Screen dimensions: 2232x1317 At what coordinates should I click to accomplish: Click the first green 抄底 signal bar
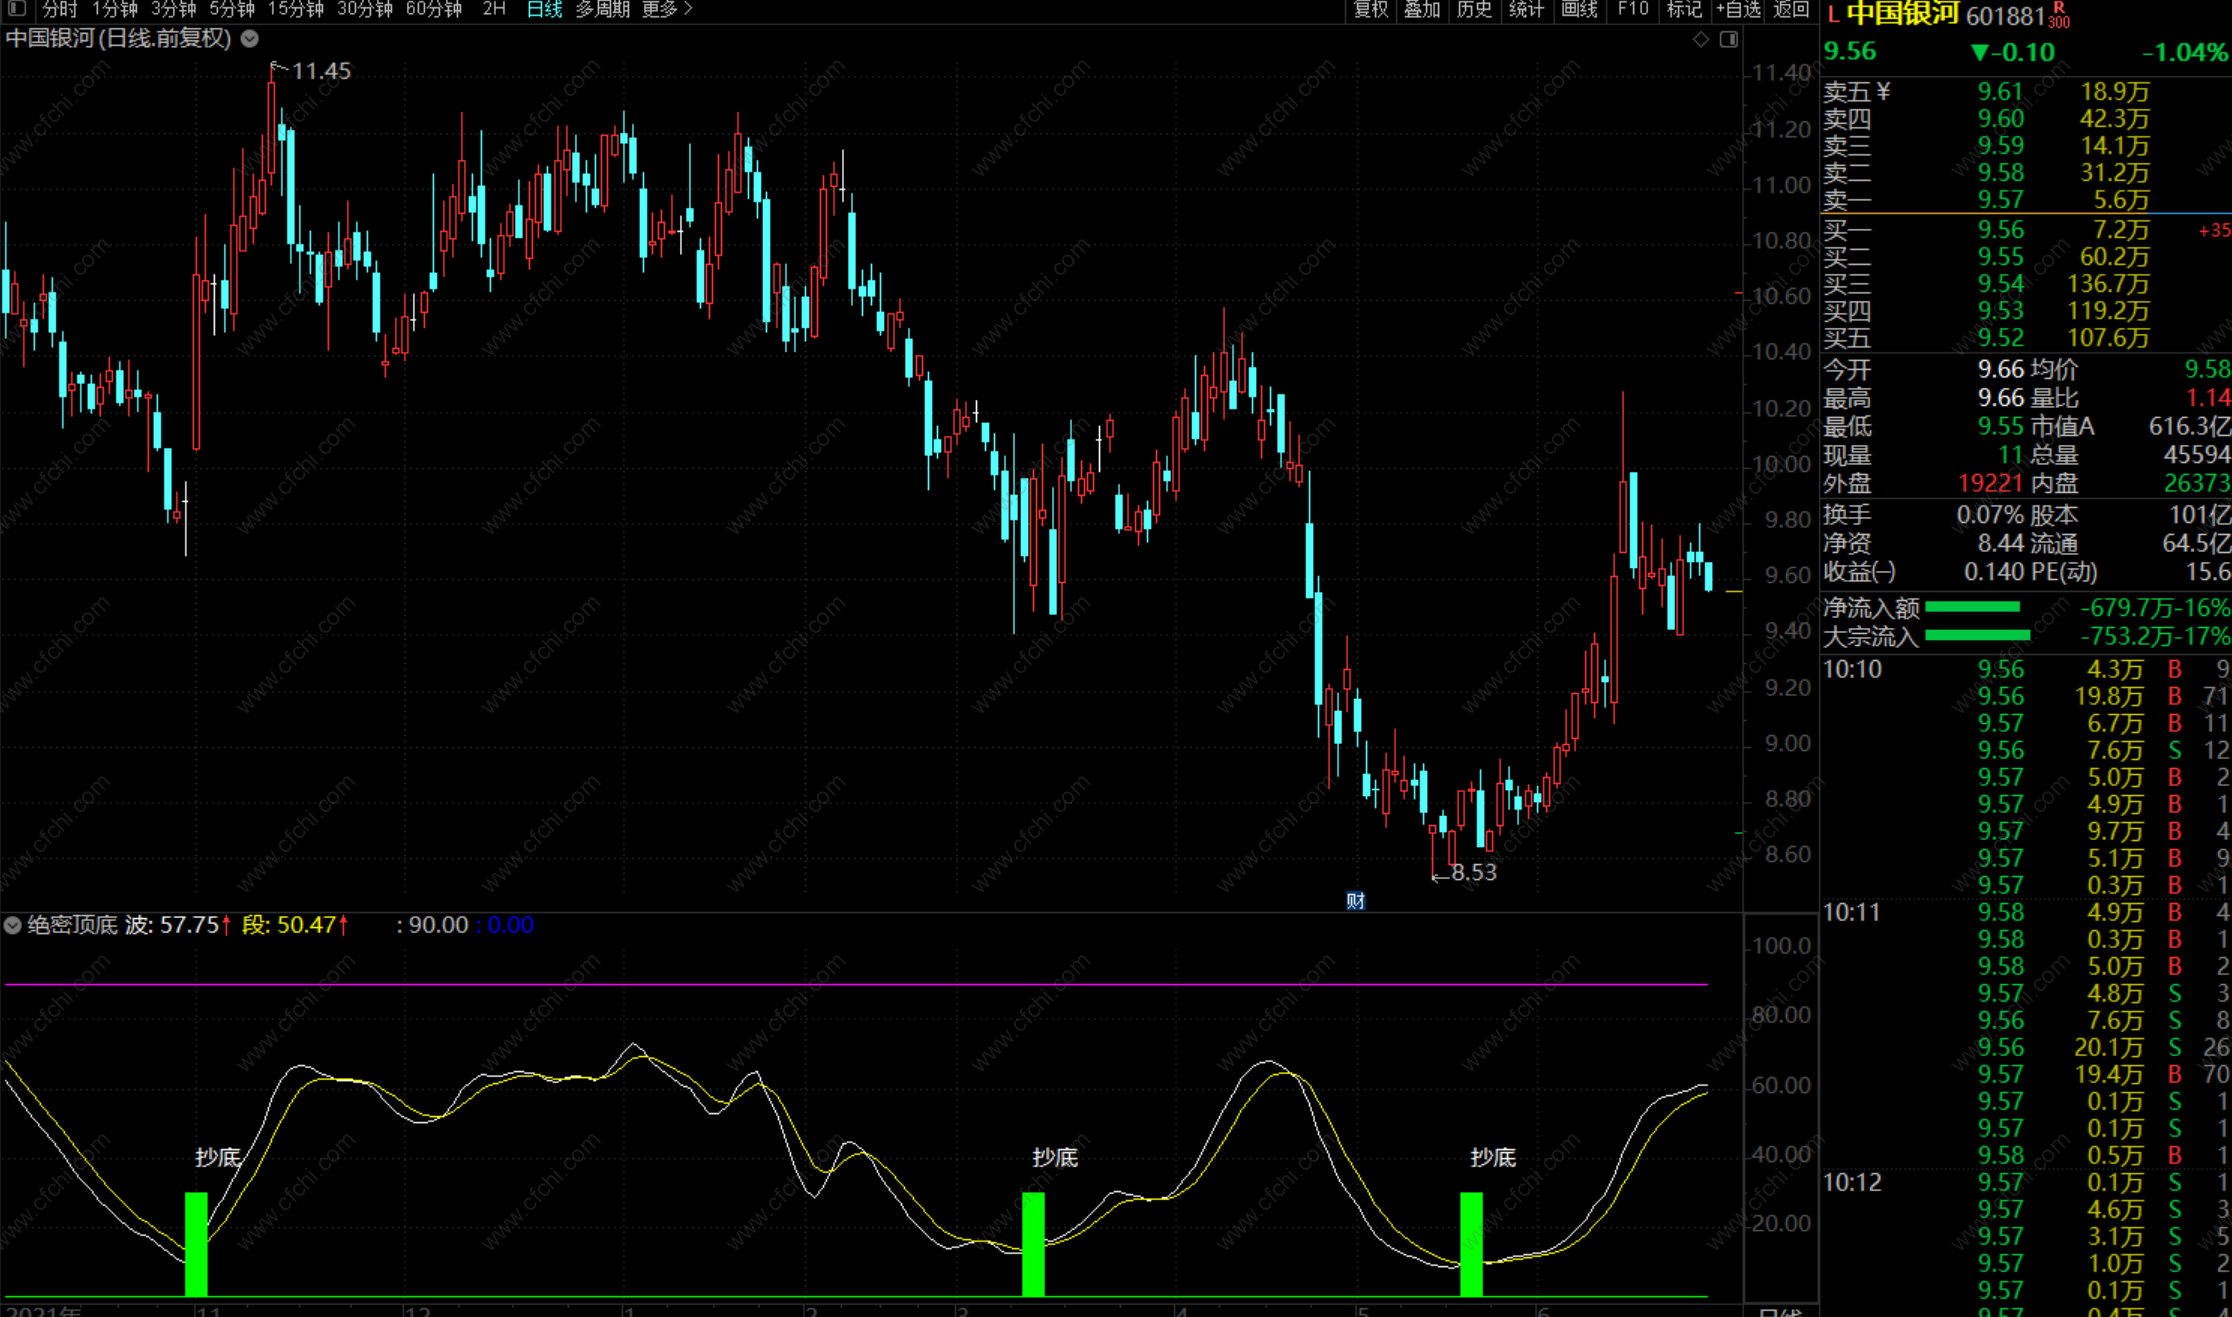pos(196,1243)
